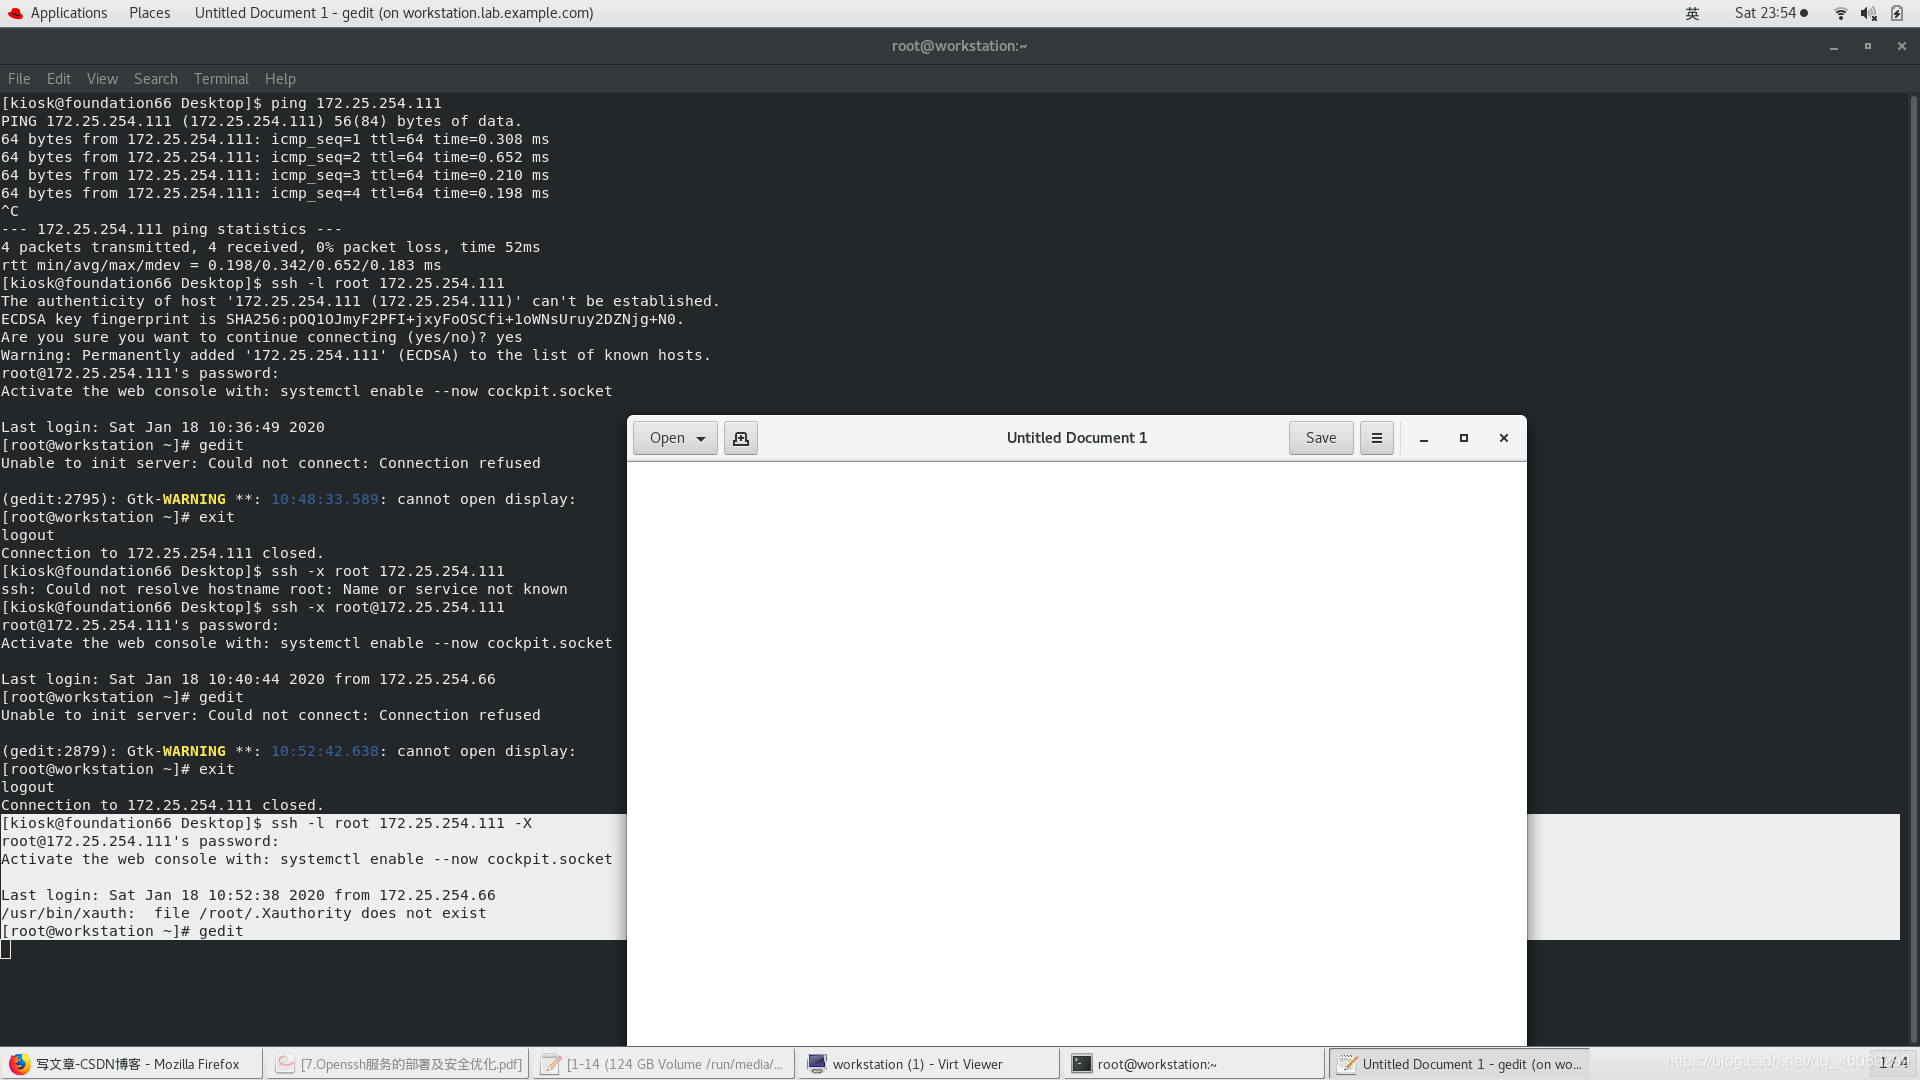1920x1080 pixels.
Task: Click the focused window title in top bar
Action: (394, 13)
